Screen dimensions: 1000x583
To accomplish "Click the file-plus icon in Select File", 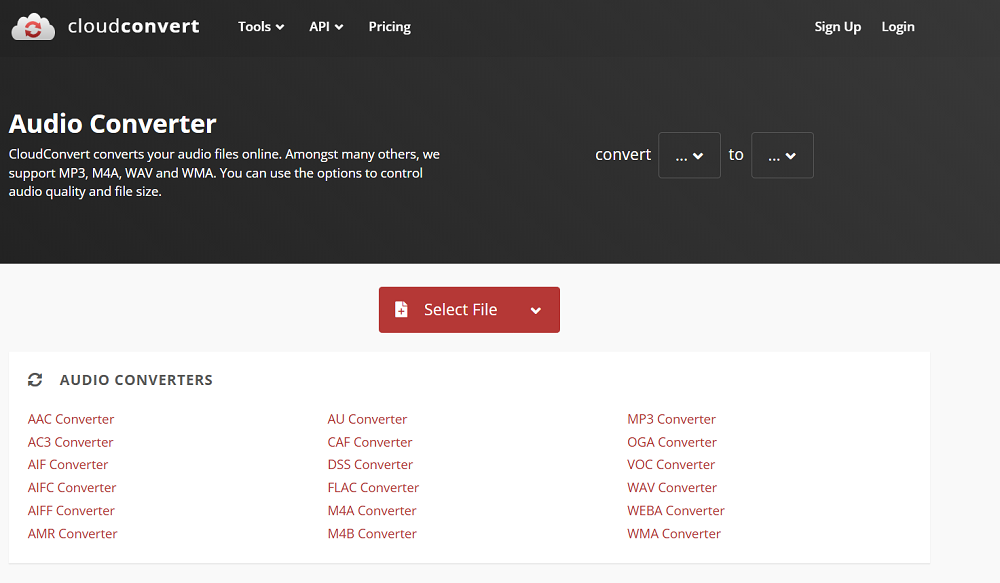I will (401, 309).
